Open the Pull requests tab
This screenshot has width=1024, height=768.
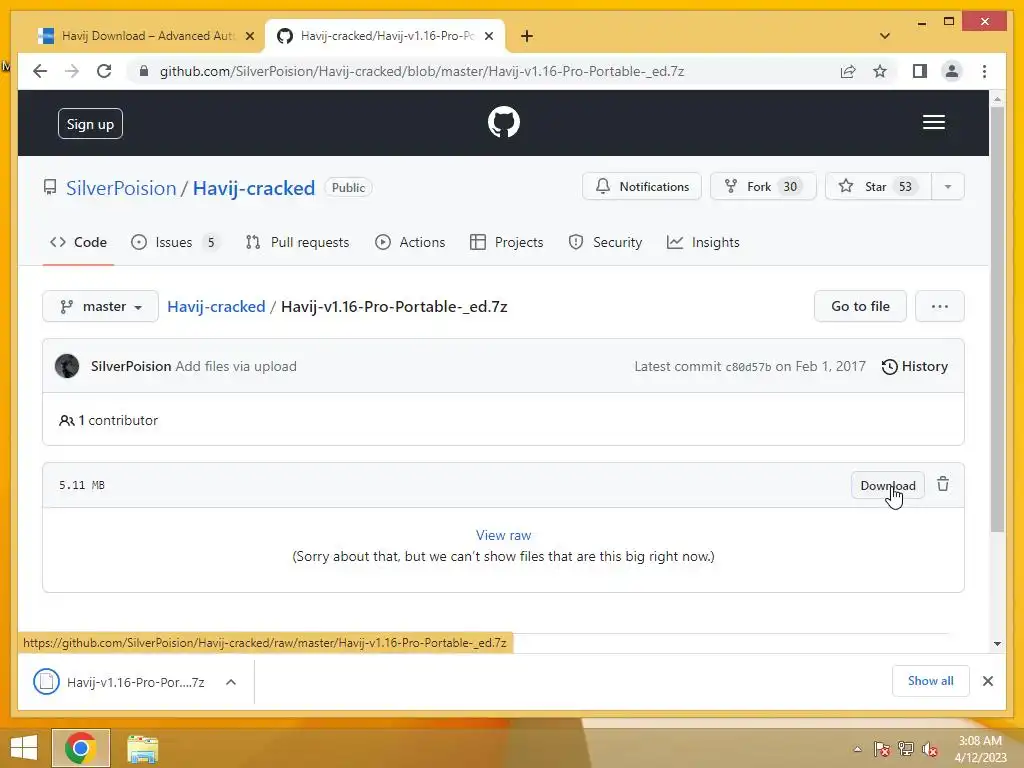[x=297, y=242]
